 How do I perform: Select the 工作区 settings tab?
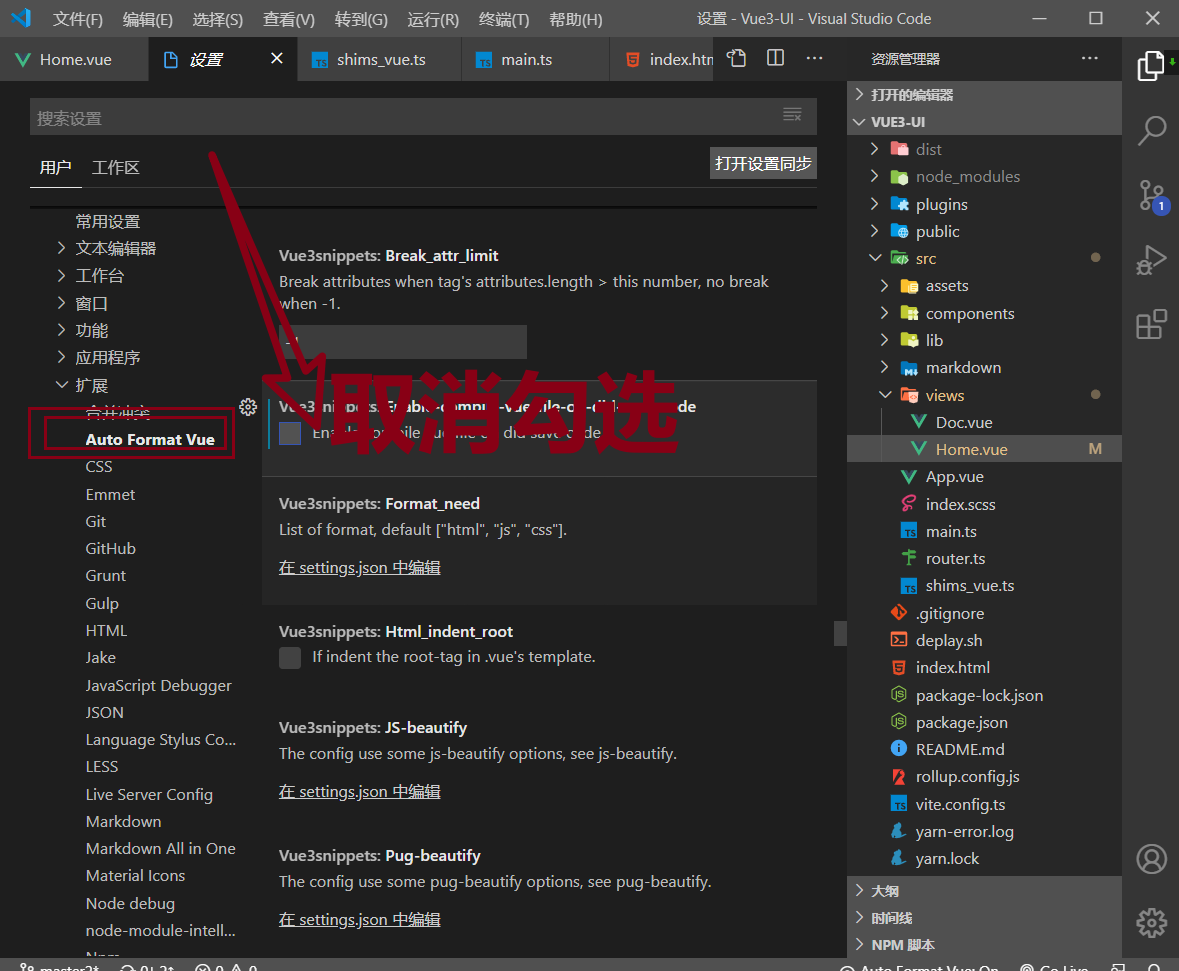pyautogui.click(x=115, y=167)
